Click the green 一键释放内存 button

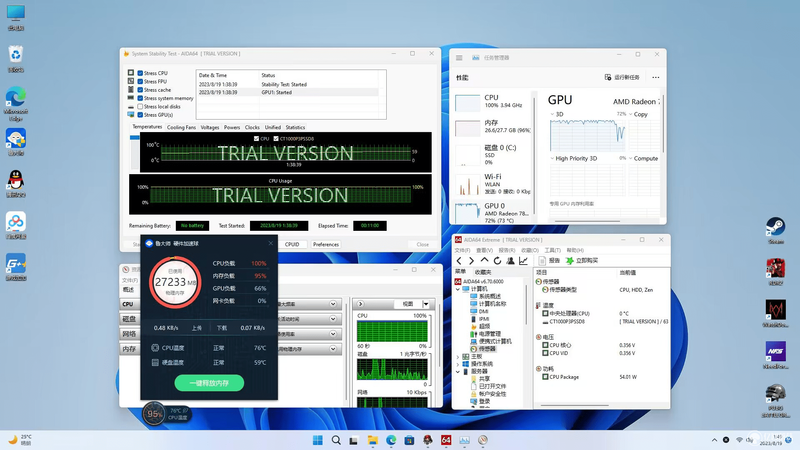pyautogui.click(x=209, y=383)
